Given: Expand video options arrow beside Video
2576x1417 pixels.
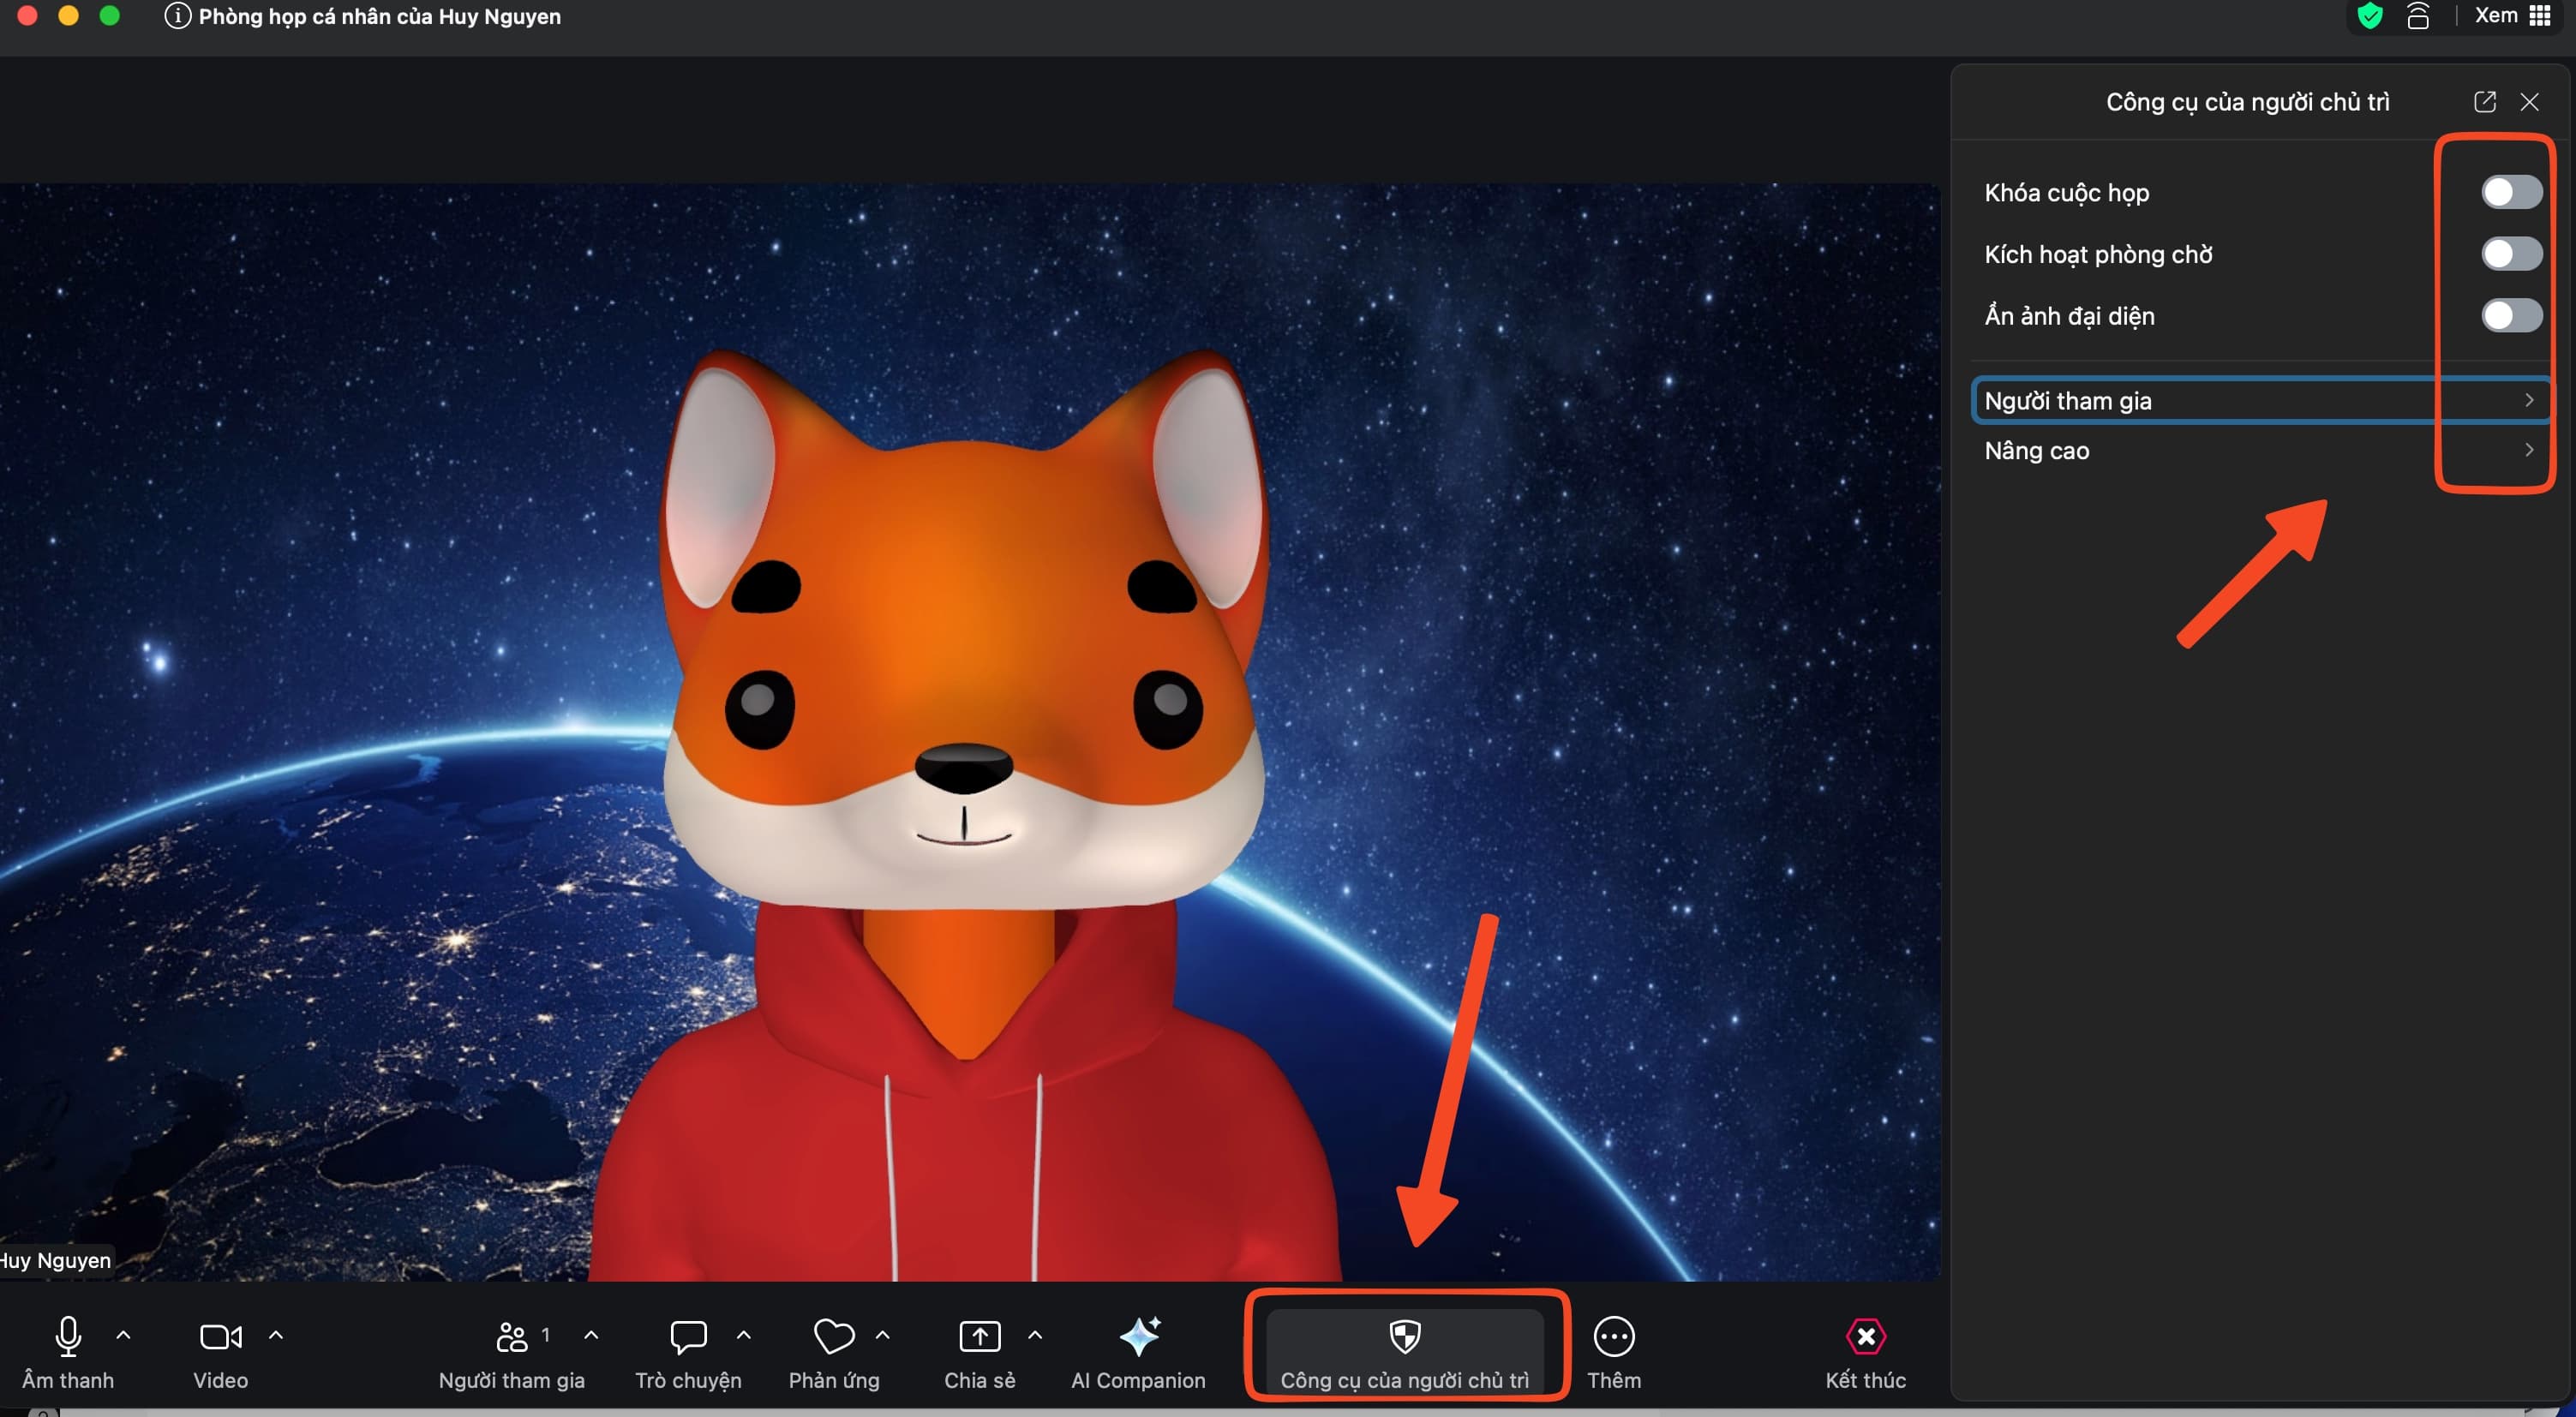Looking at the screenshot, I should coord(276,1334).
